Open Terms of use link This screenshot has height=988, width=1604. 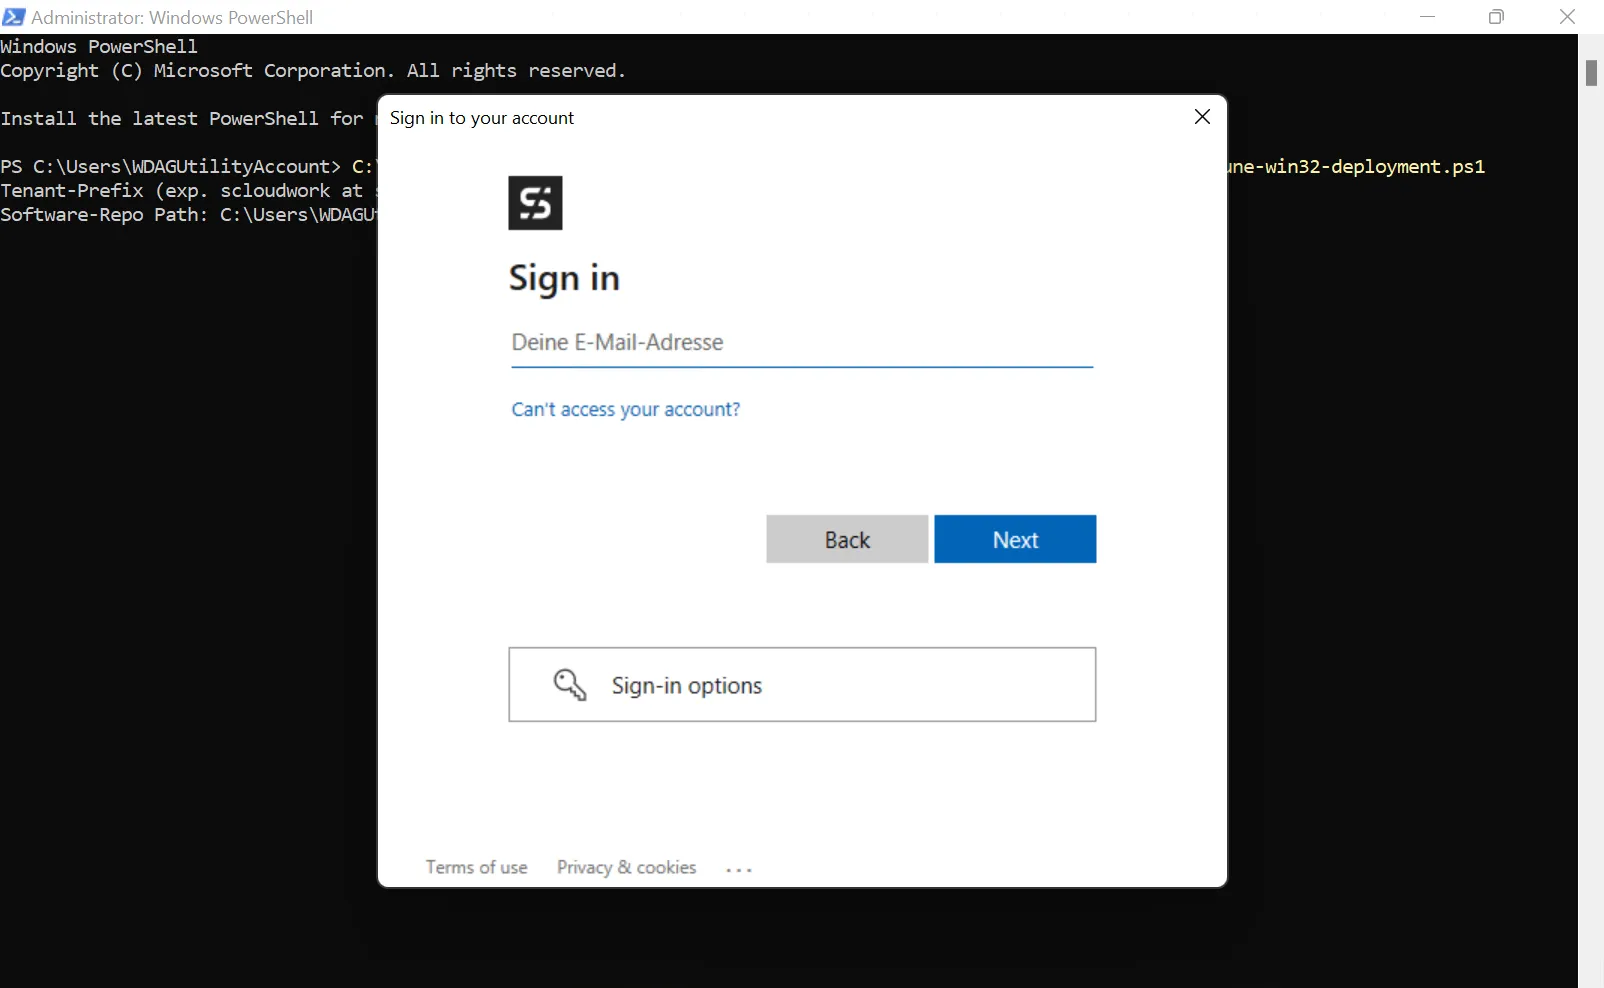pos(476,867)
